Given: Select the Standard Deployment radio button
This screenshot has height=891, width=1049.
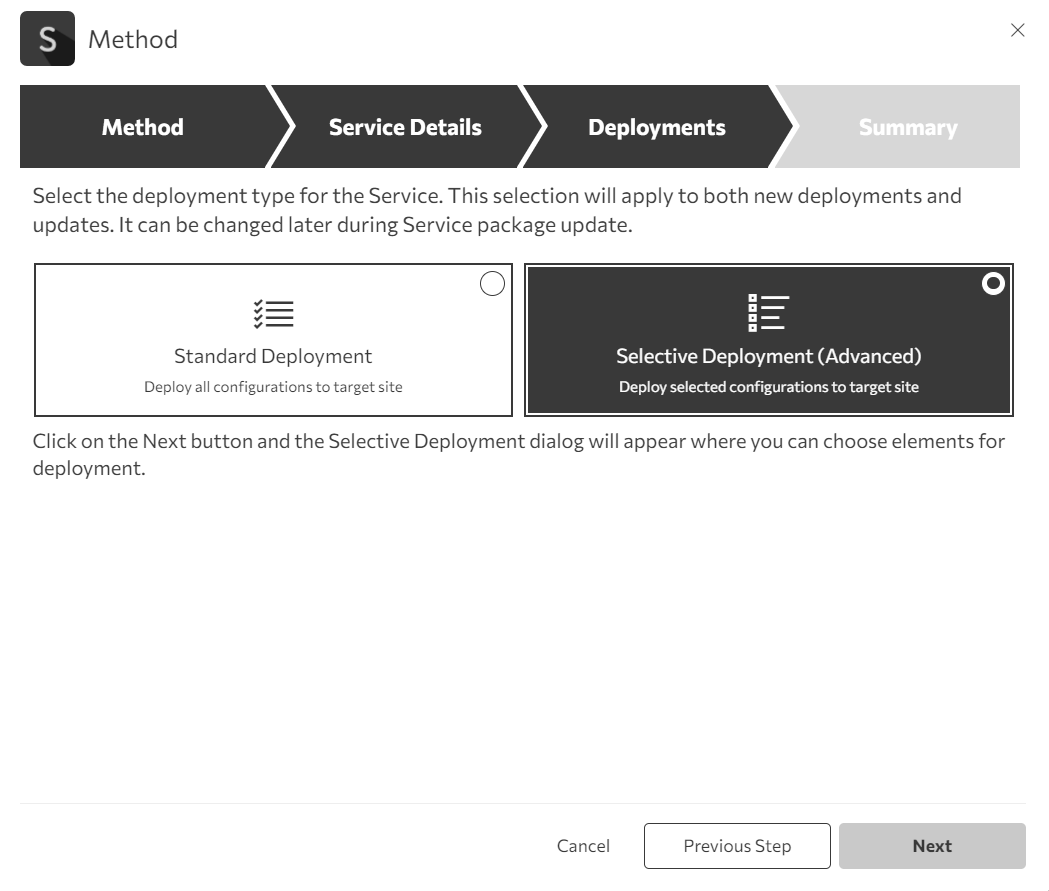Looking at the screenshot, I should [492, 284].
